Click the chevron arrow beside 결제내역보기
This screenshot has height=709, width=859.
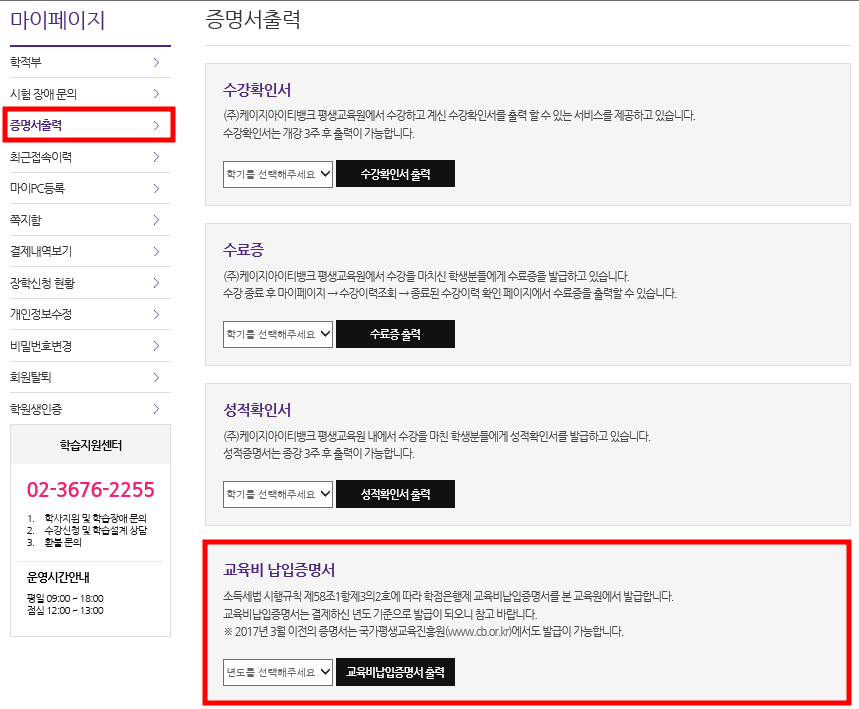[156, 251]
